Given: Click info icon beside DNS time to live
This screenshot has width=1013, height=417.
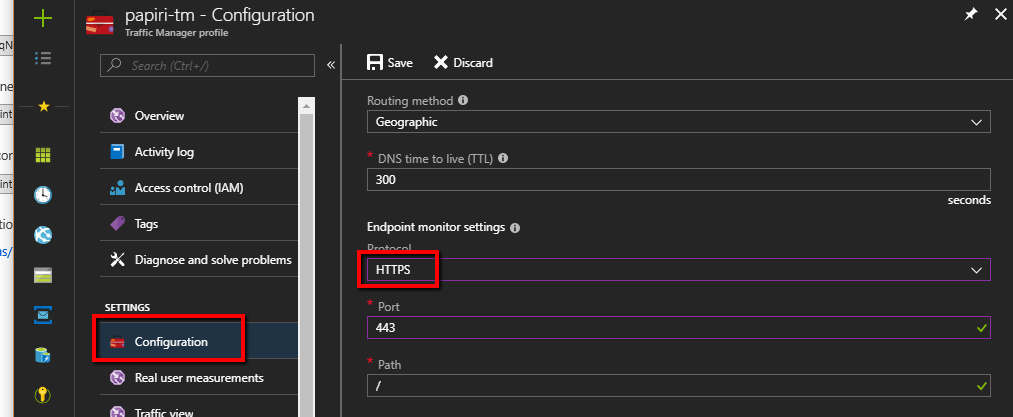Looking at the screenshot, I should coord(503,158).
